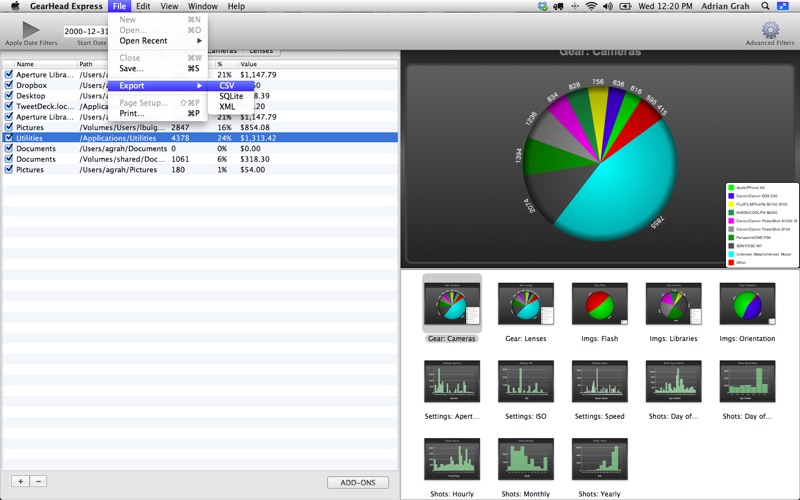Viewport: 800px width, 500px height.
Task: Open the Apple menu
Action: tap(15, 6)
